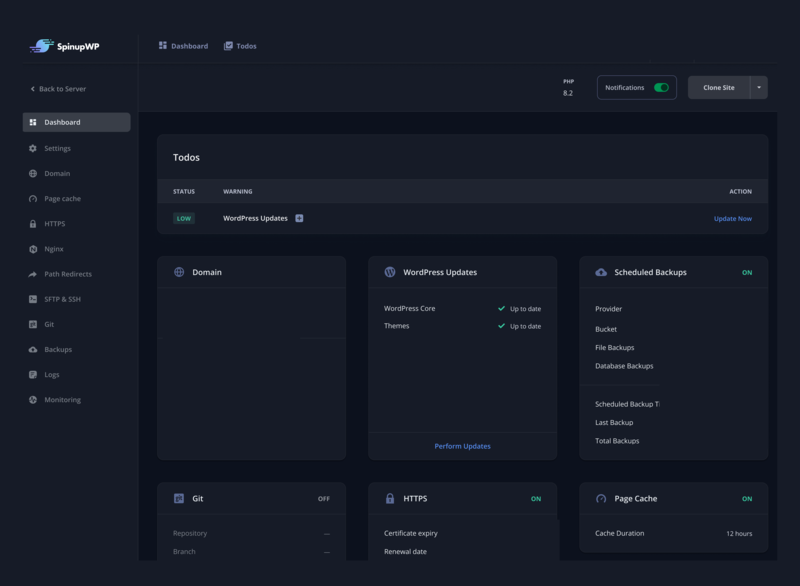This screenshot has height=586, width=800.
Task: Click the Page Cache ON status label
Action: [747, 499]
